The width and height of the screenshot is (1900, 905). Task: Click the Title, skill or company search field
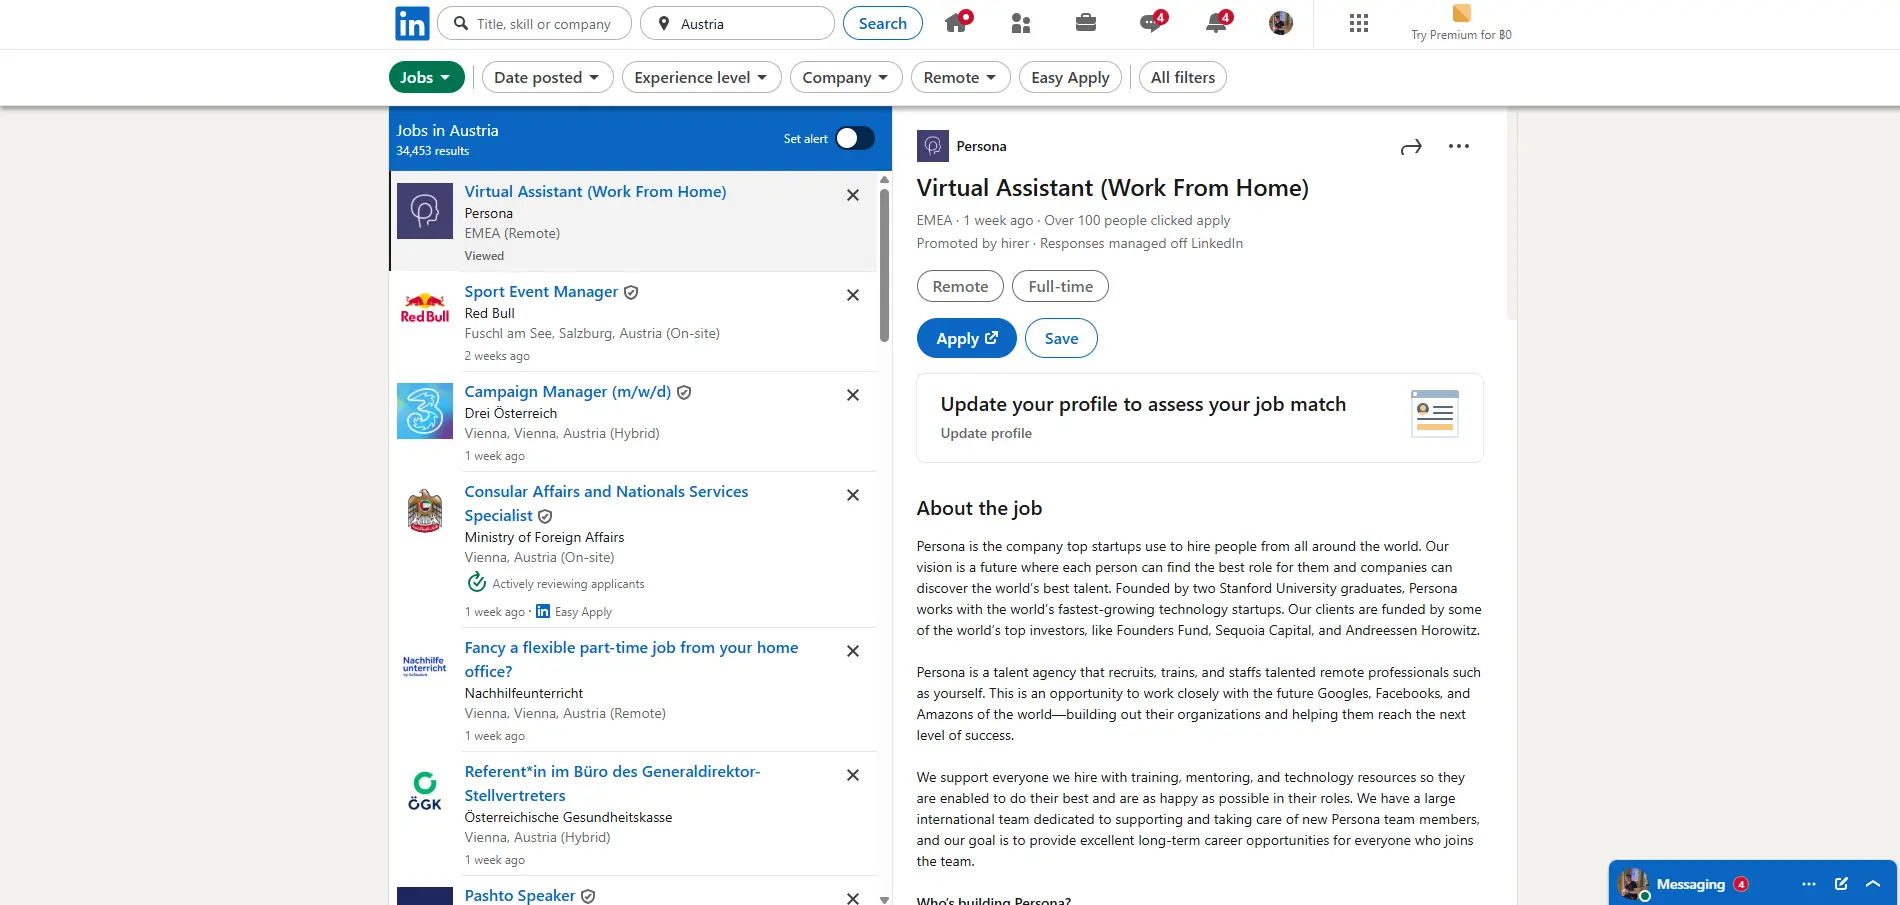[536, 23]
